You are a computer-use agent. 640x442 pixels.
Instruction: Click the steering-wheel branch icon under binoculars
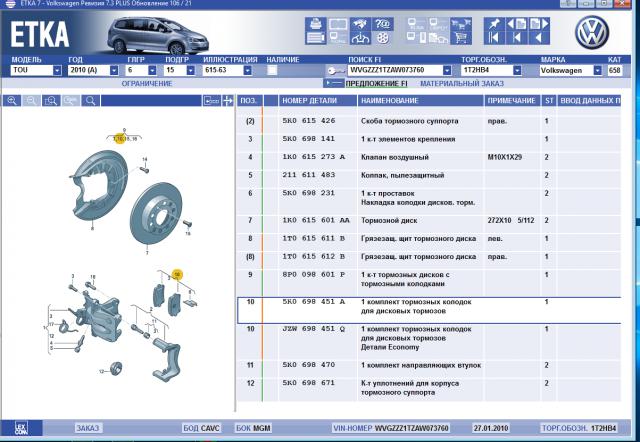(360, 38)
